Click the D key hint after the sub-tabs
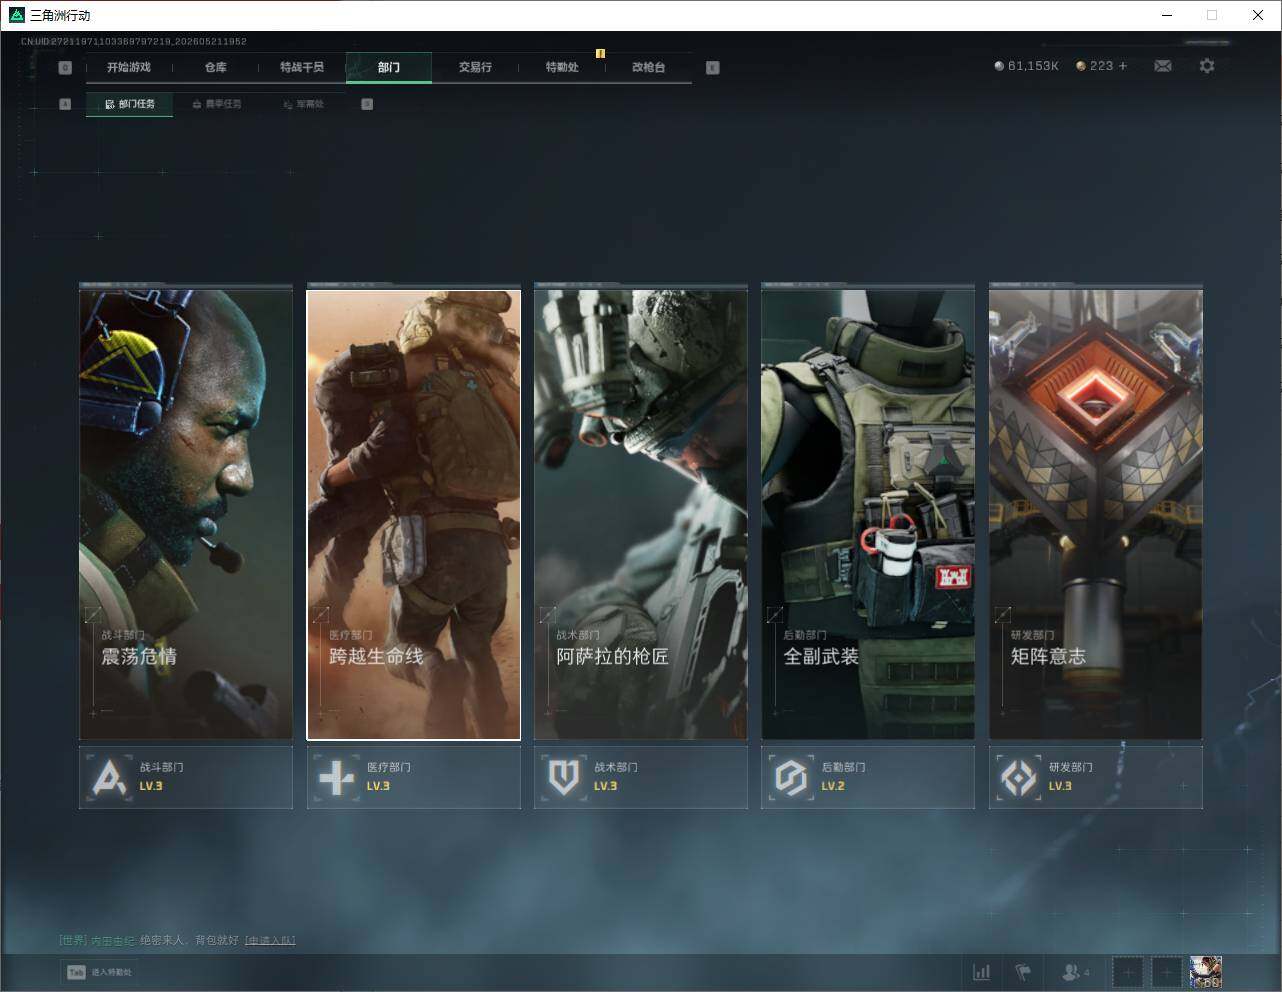Screen dimensions: 1282x992 point(367,104)
